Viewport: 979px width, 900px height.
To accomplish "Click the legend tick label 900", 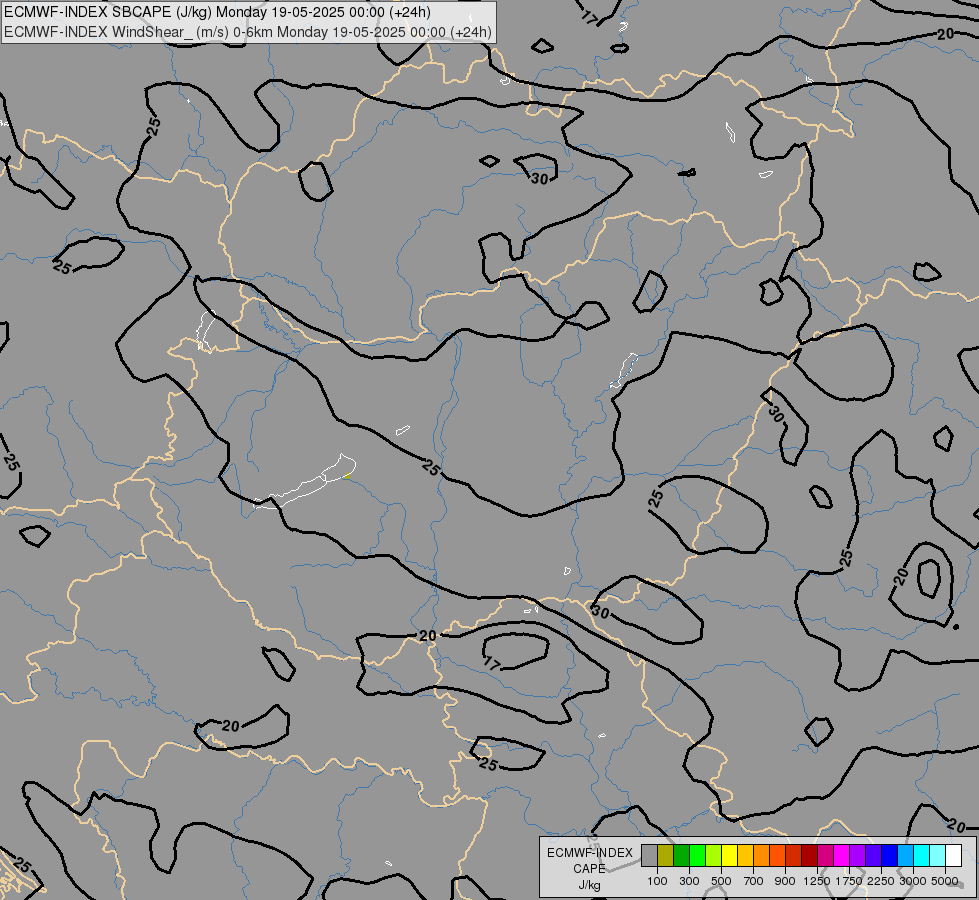I will pyautogui.click(x=785, y=881).
